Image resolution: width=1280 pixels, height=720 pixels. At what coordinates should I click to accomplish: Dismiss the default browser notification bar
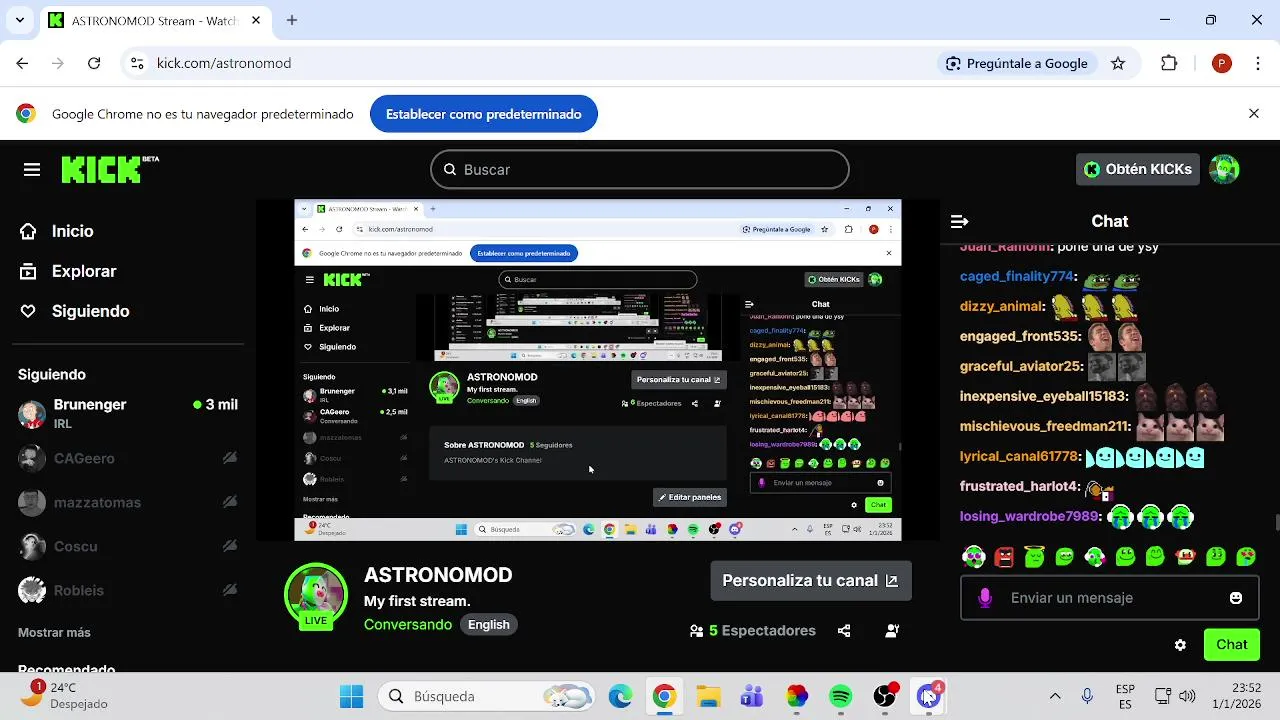[x=1254, y=114]
